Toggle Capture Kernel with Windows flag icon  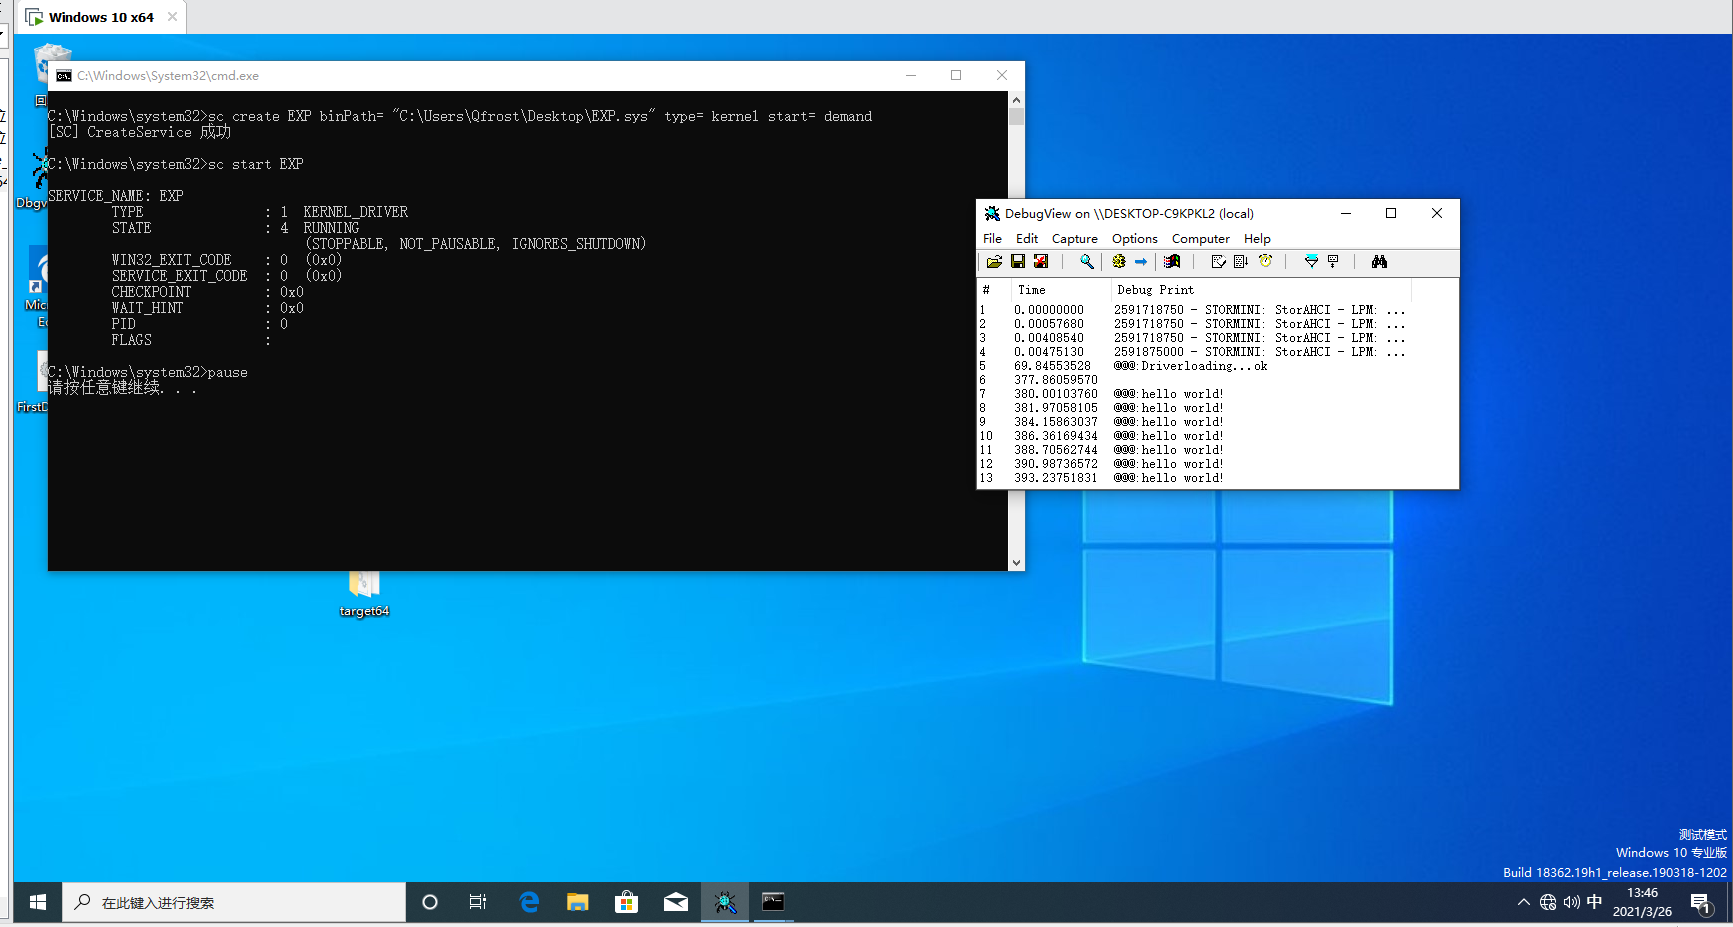point(1172,262)
